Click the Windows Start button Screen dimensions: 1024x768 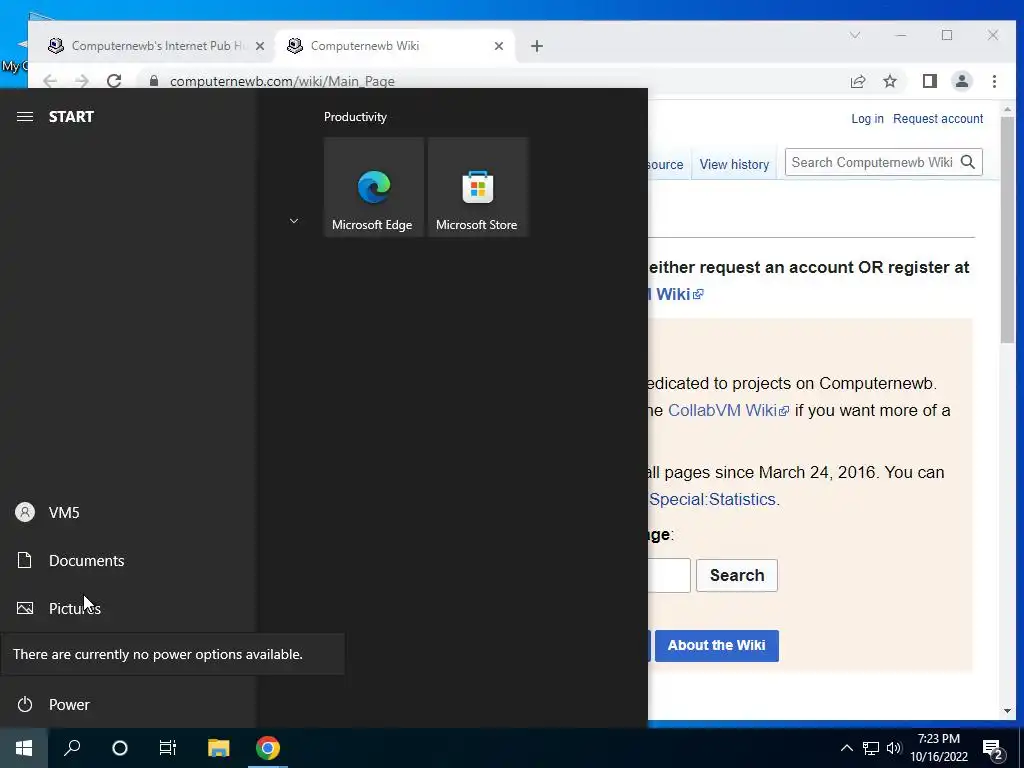24,748
